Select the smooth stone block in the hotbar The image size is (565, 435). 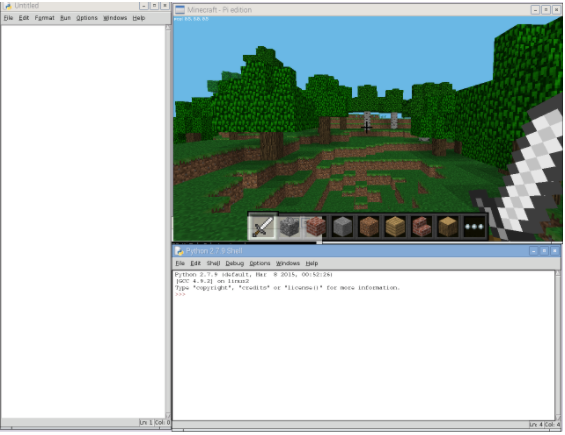point(342,227)
